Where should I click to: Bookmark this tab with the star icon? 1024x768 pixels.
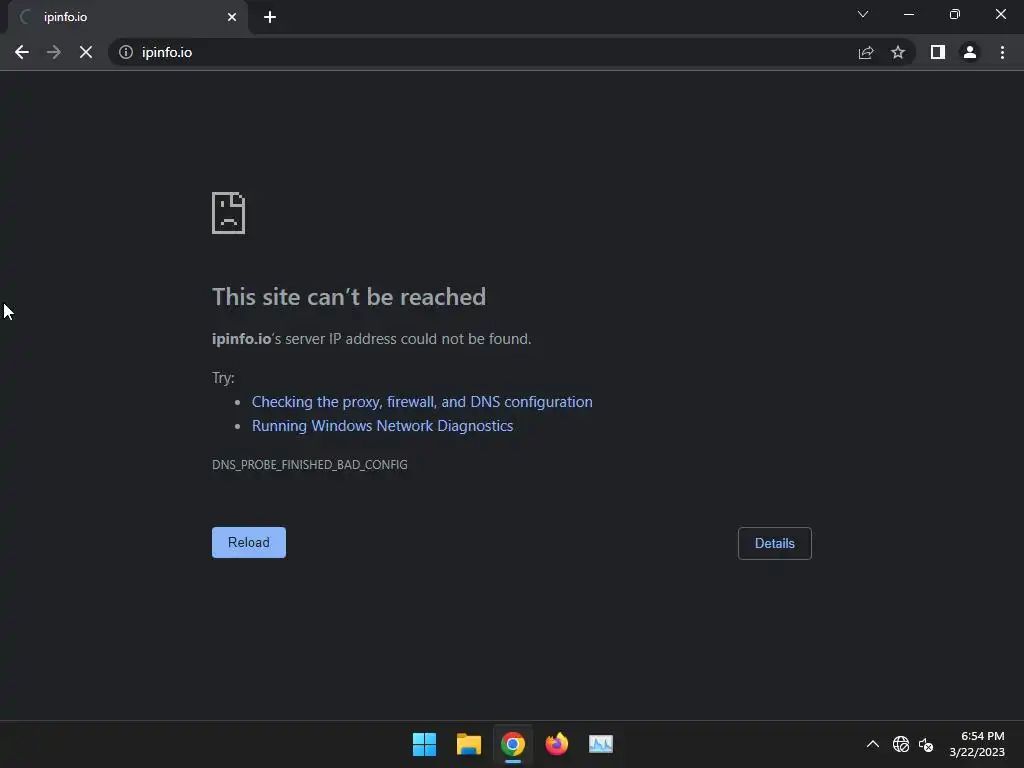pos(898,52)
